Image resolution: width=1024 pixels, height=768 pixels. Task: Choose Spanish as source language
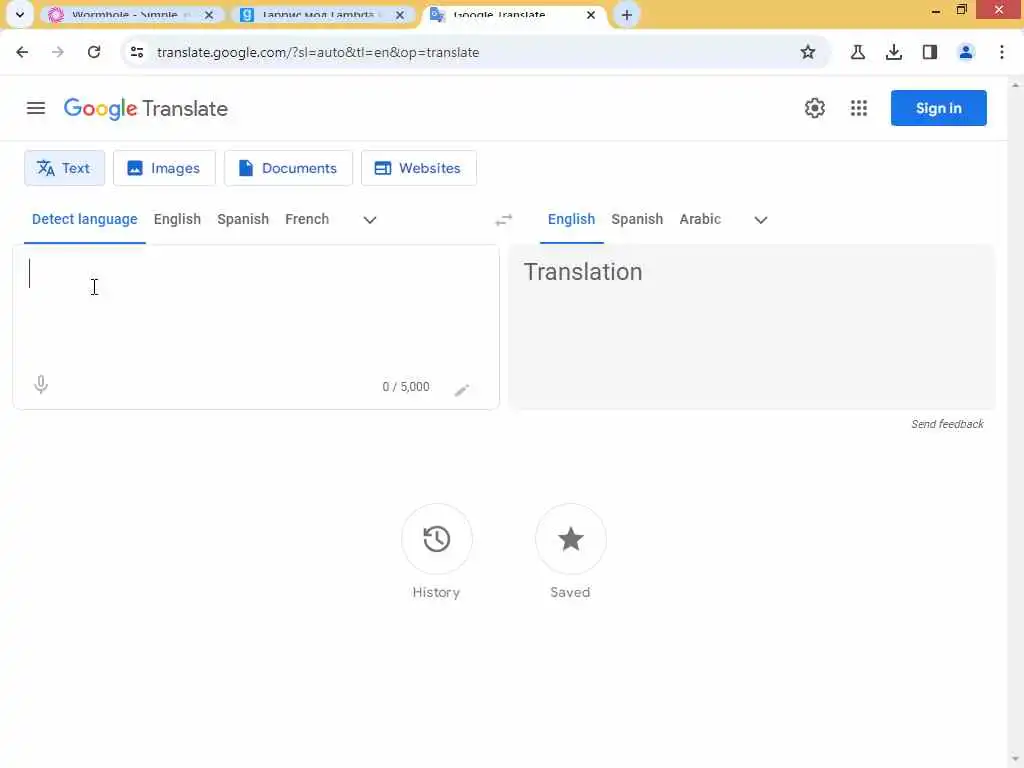coord(243,219)
